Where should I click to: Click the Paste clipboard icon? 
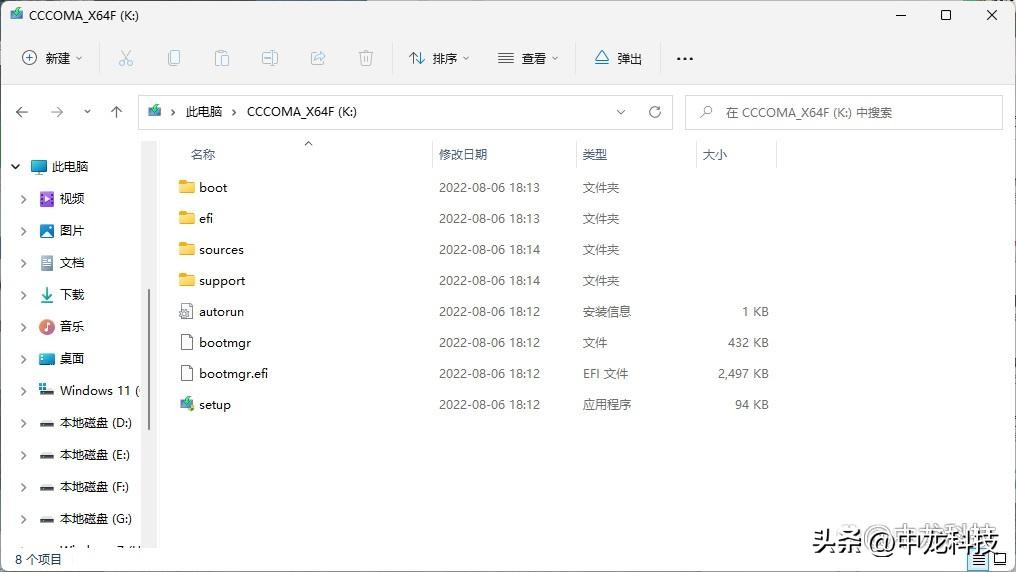pos(222,58)
